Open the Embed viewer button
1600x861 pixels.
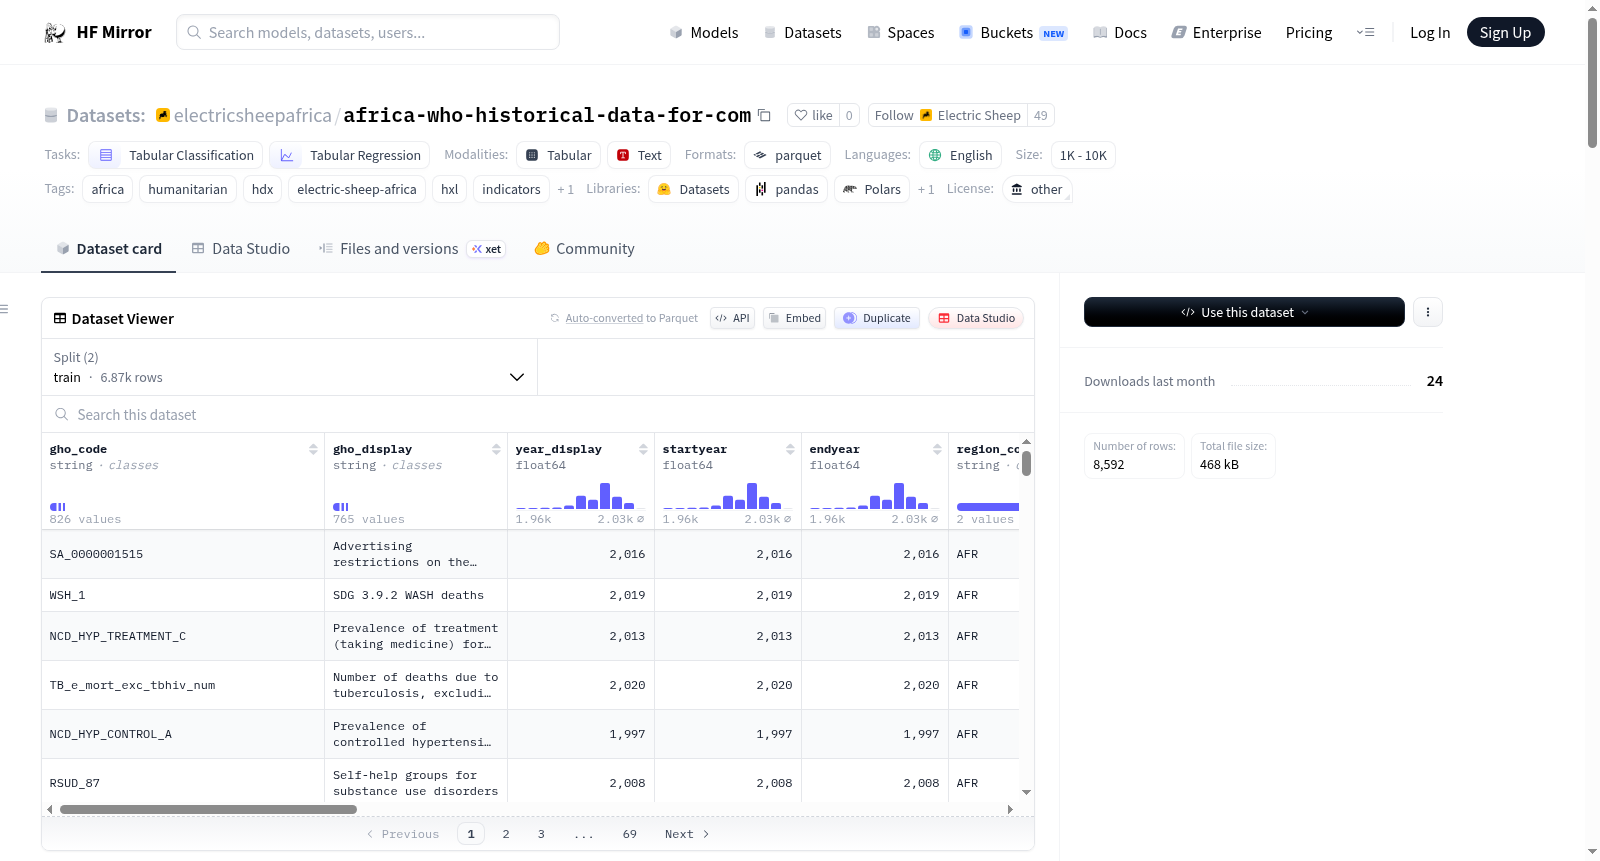(794, 318)
